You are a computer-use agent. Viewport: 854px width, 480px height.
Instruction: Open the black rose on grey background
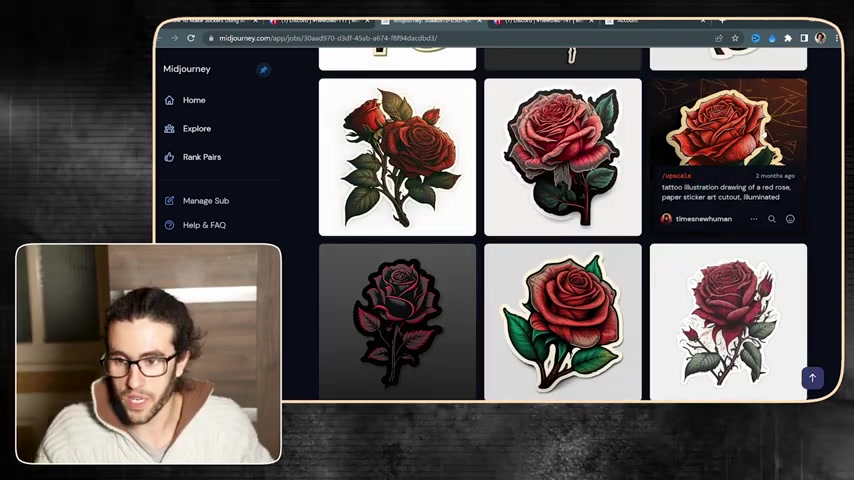[x=397, y=321]
